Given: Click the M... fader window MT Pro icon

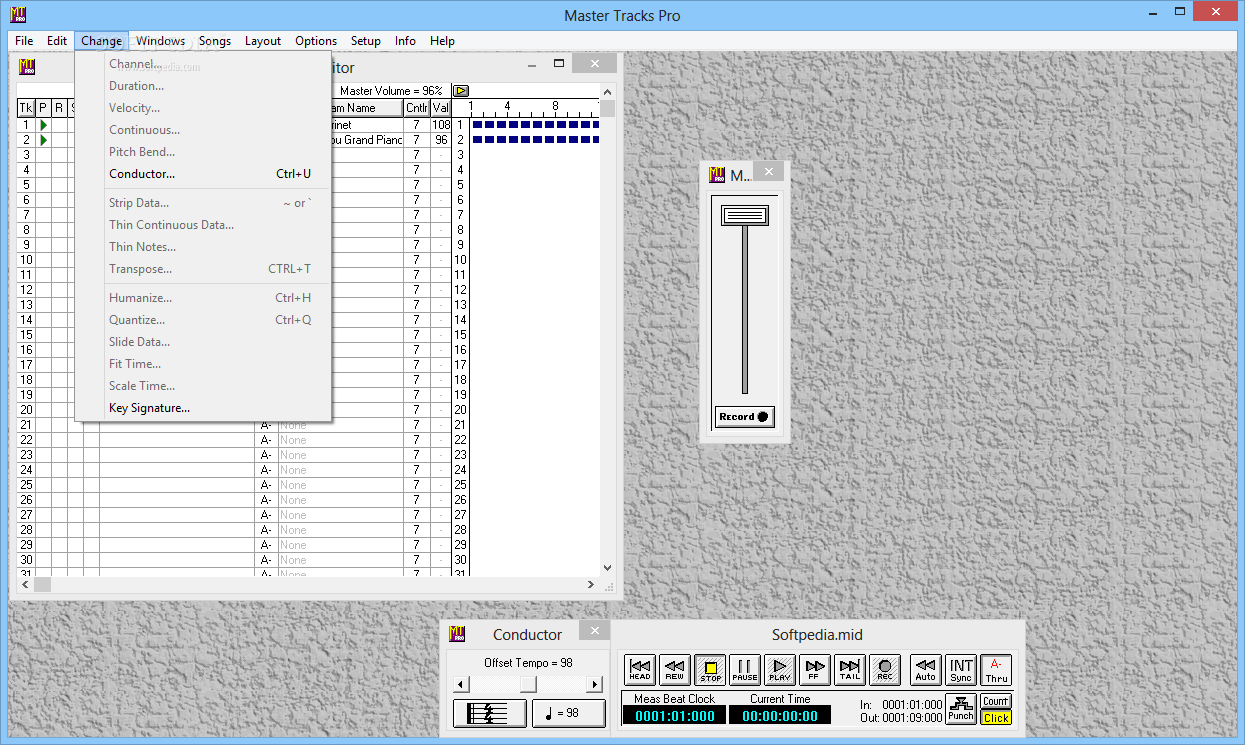Looking at the screenshot, I should tap(716, 175).
